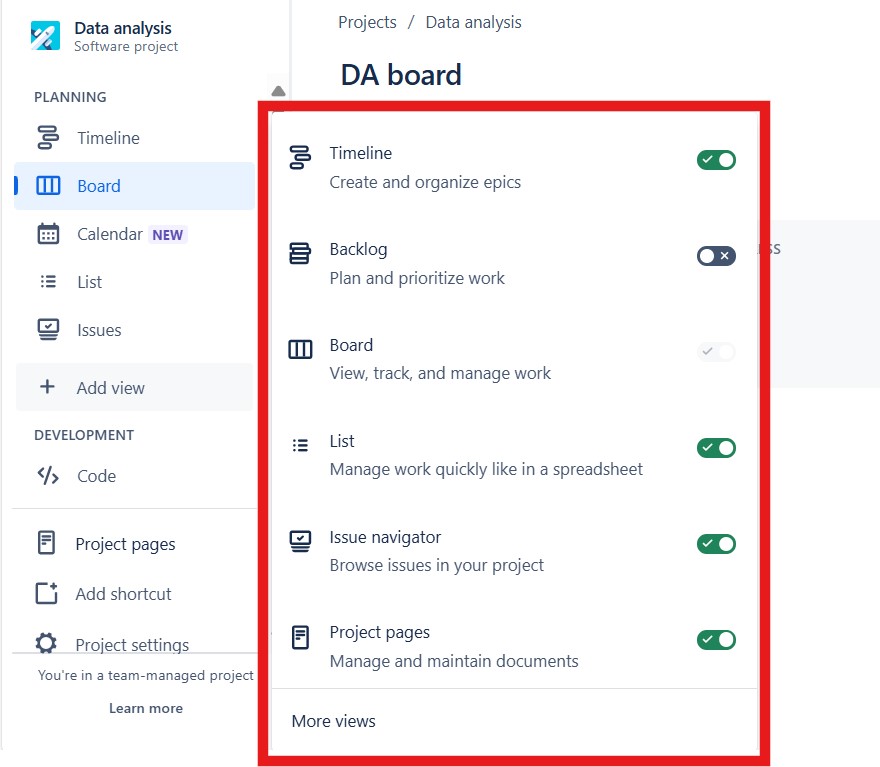The image size is (880, 767).
Task: Click the Timeline icon in sidebar
Action: 48,138
